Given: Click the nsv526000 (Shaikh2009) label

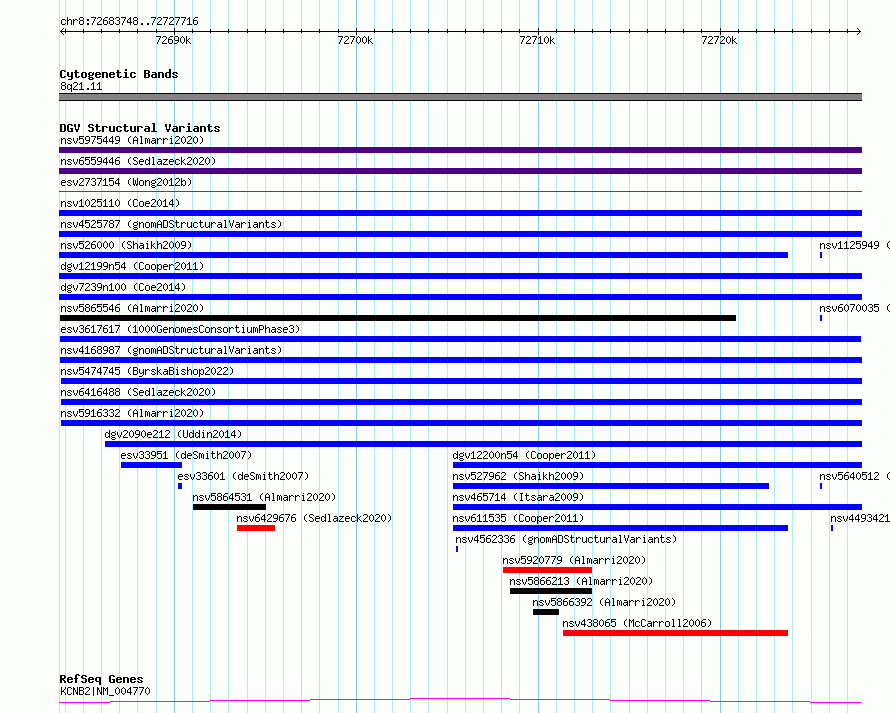Looking at the screenshot, I should 126,245.
